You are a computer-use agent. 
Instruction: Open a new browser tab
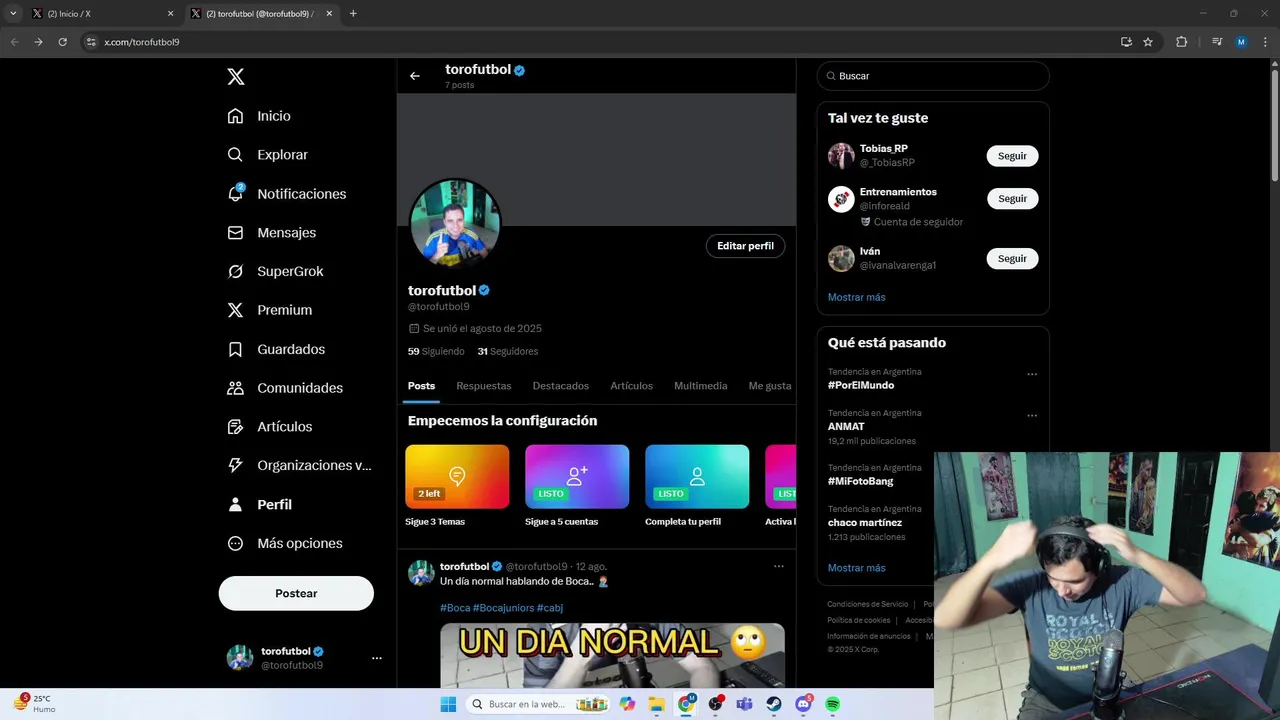(353, 14)
